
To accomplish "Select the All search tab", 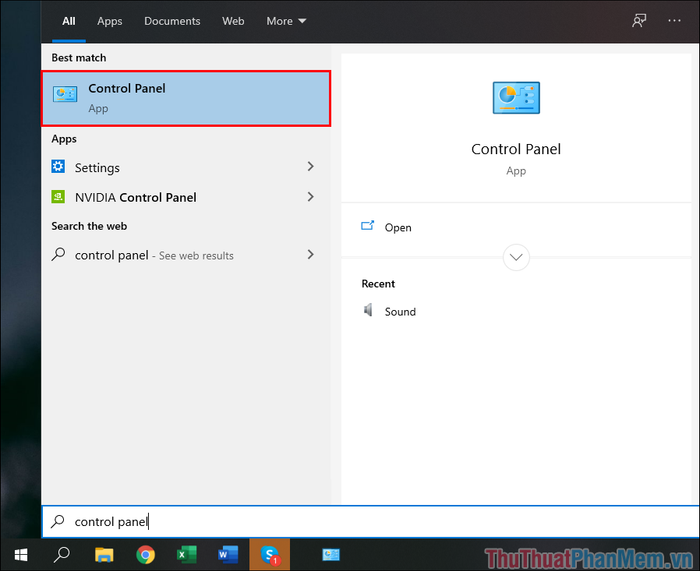I will (69, 21).
